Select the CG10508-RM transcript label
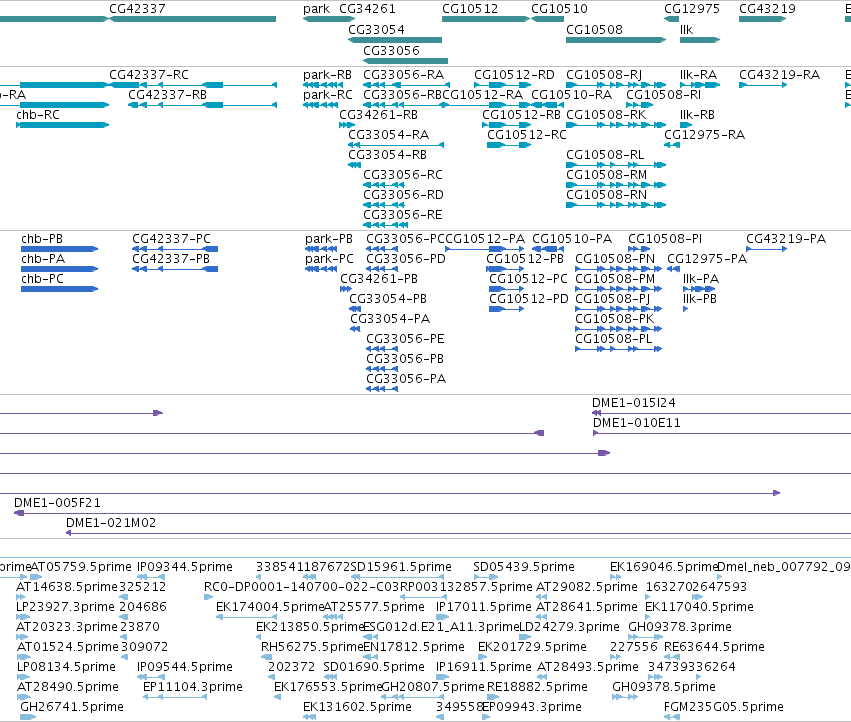 607,175
